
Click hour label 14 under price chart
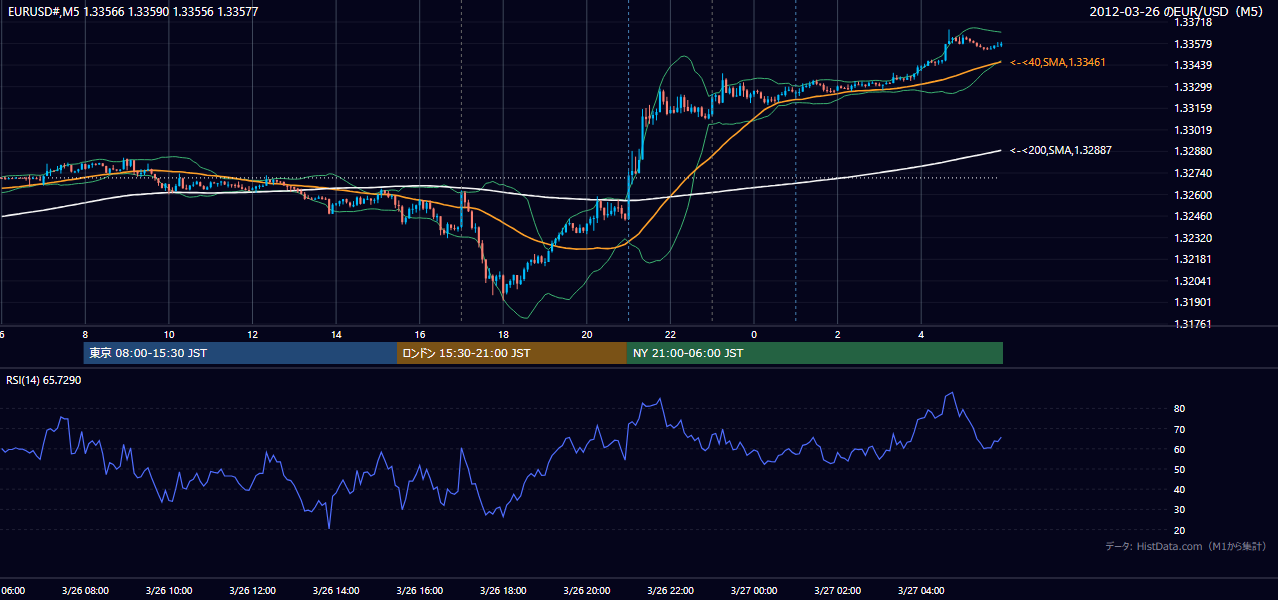pos(336,334)
